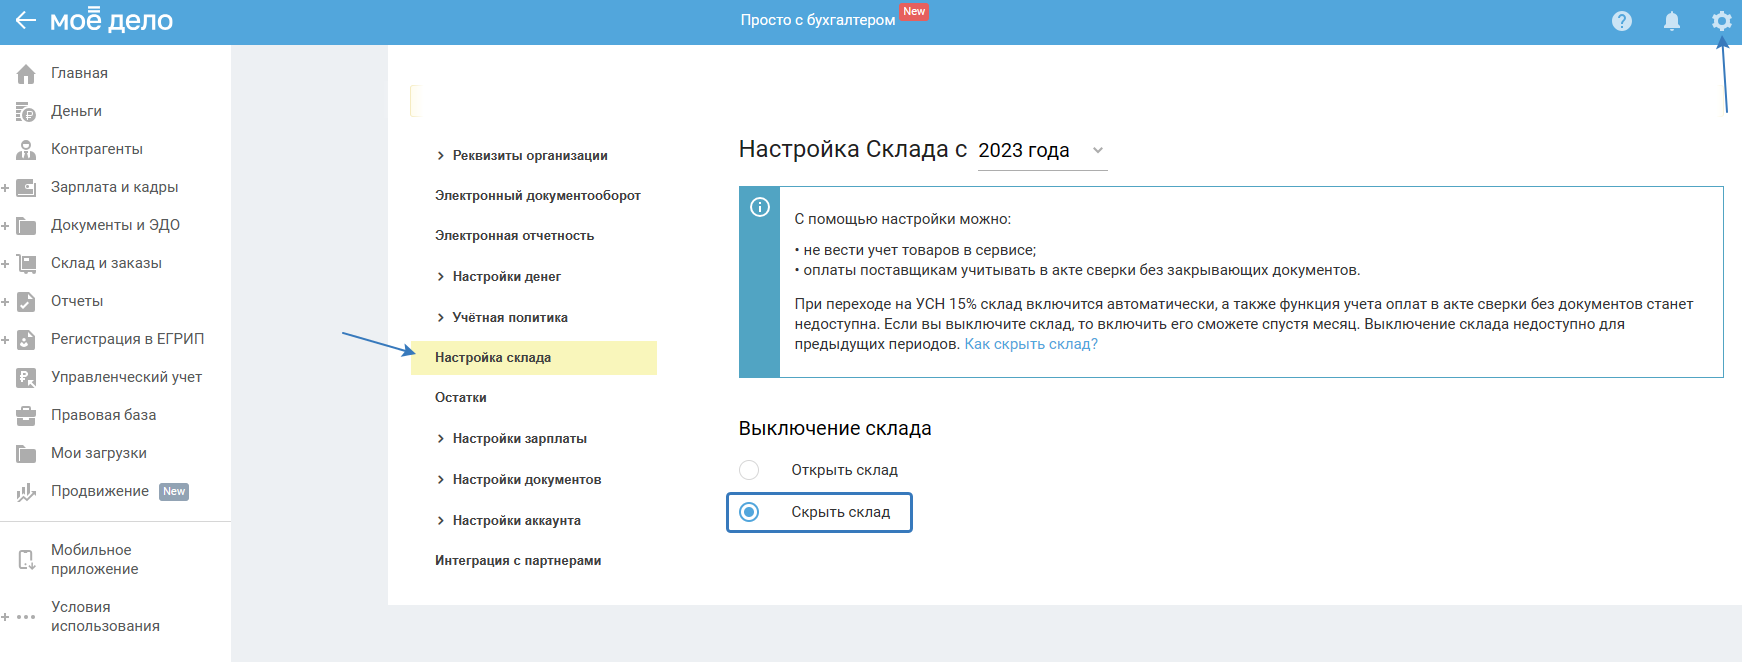1742x662 pixels.
Task: Open the Деньги sidebar section
Action: (x=76, y=111)
